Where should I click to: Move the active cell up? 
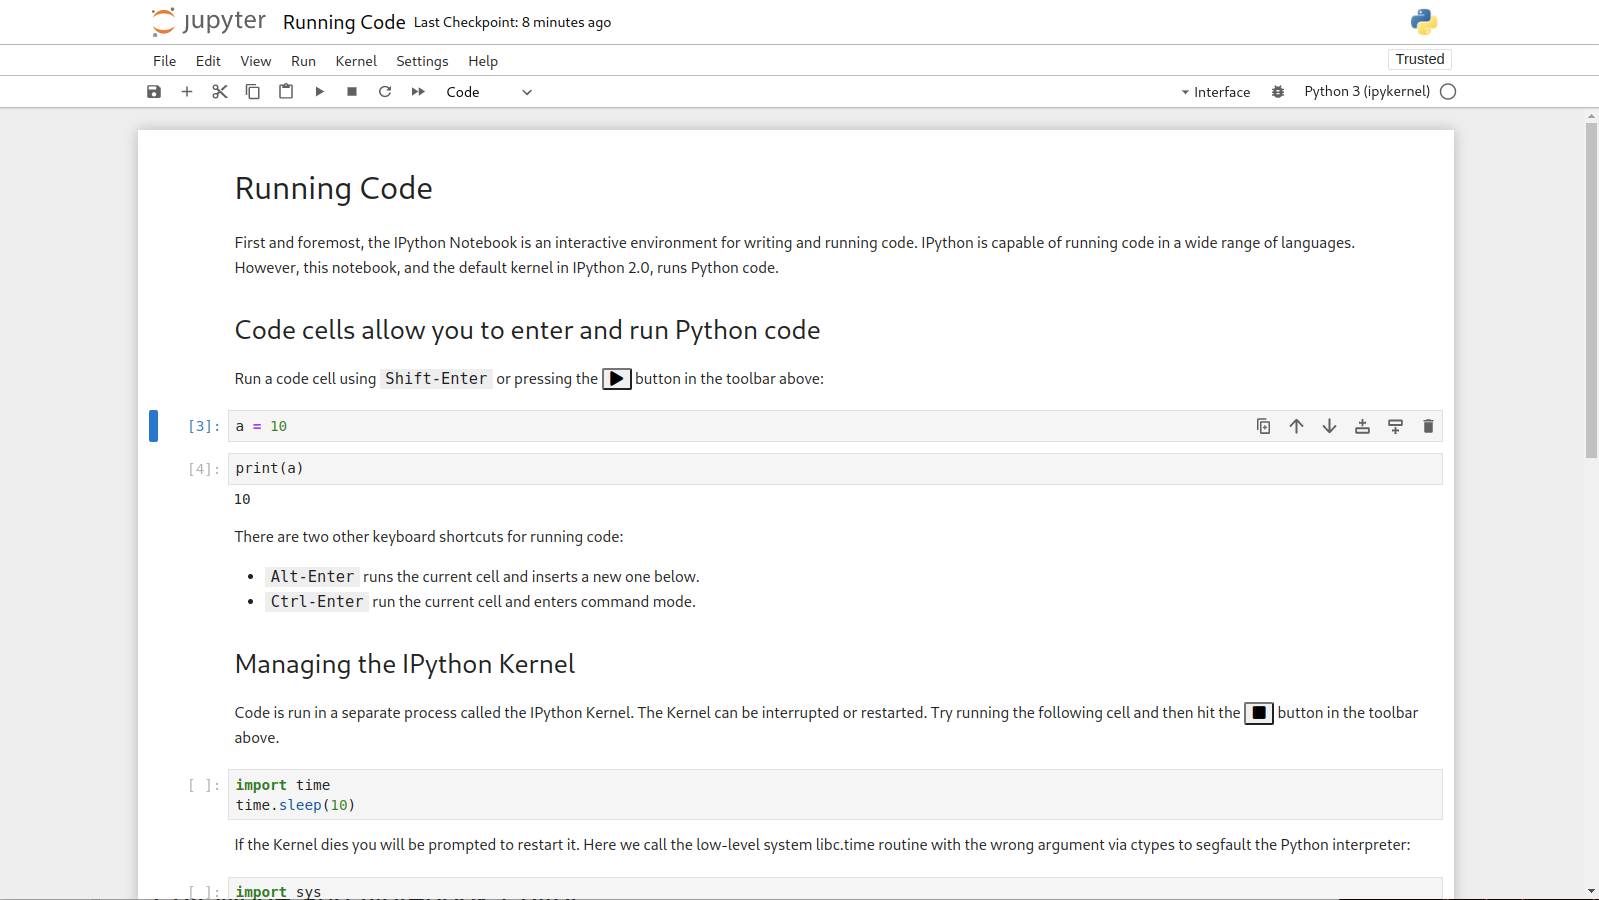1296,427
